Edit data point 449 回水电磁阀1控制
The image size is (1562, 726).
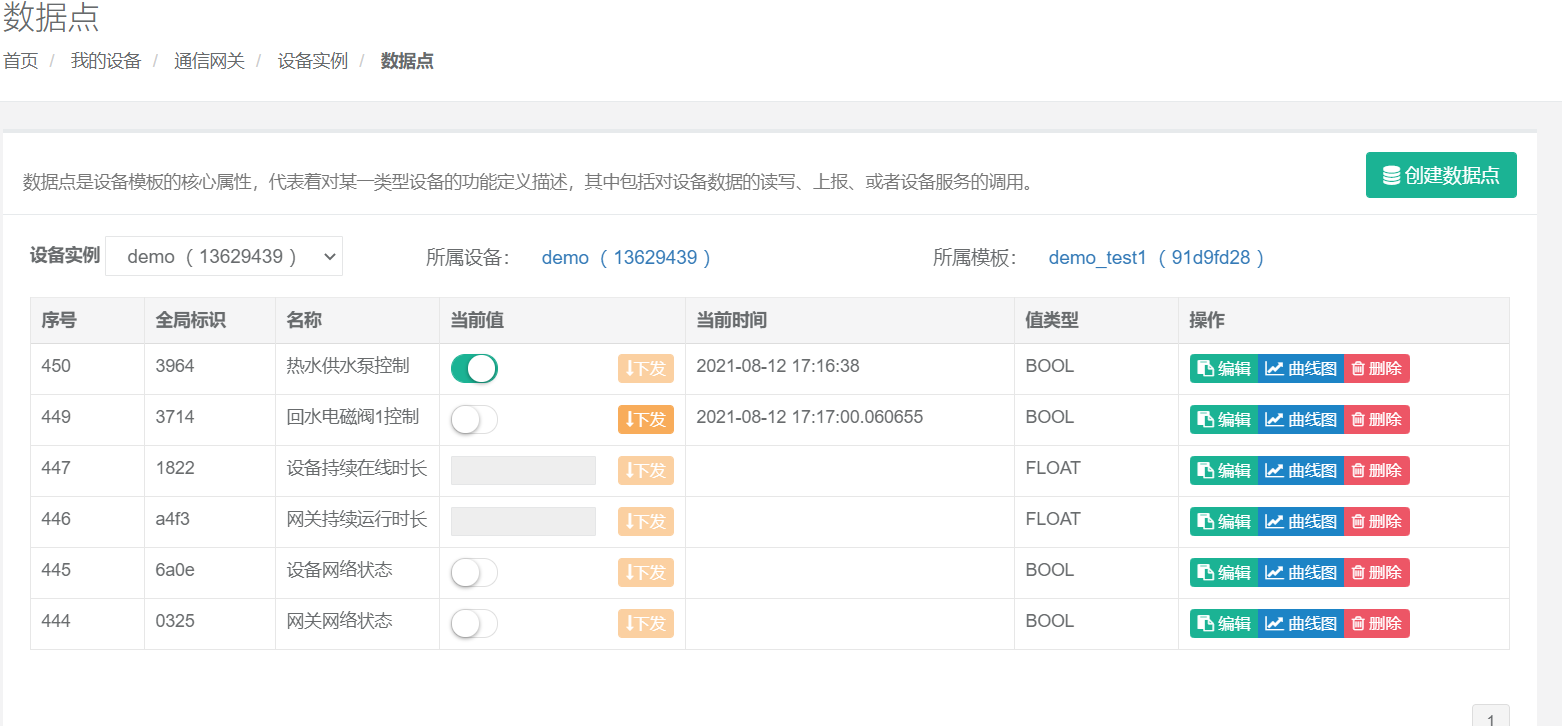pyautogui.click(x=1224, y=419)
